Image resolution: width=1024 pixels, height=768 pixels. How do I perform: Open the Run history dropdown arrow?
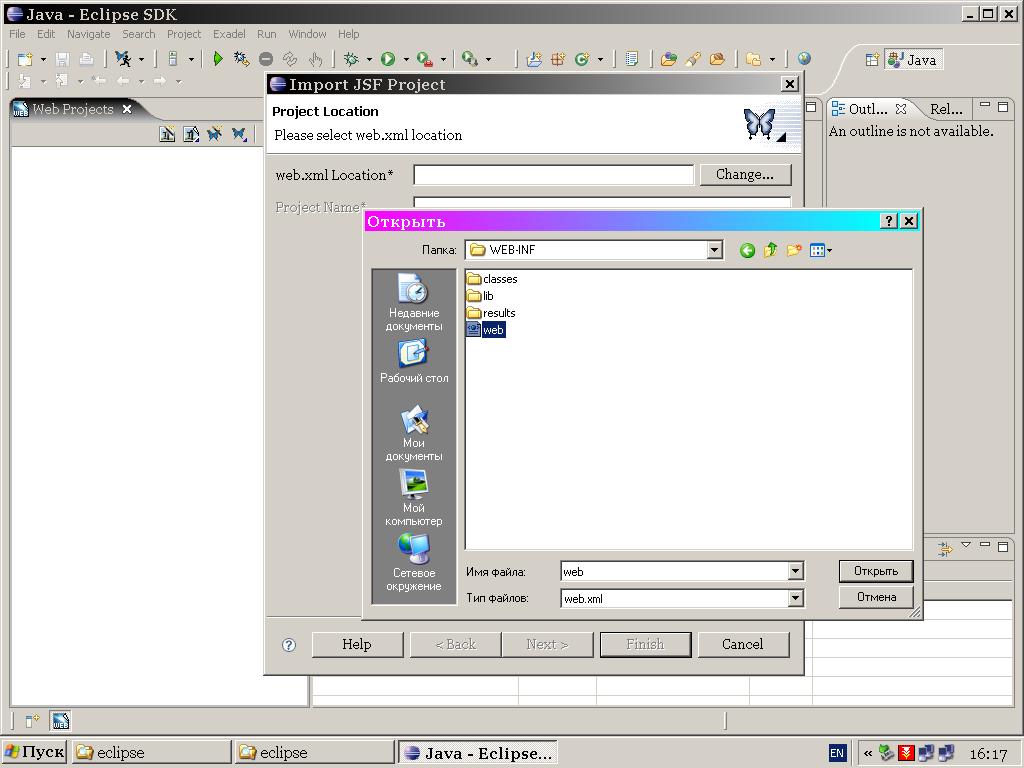click(x=406, y=59)
